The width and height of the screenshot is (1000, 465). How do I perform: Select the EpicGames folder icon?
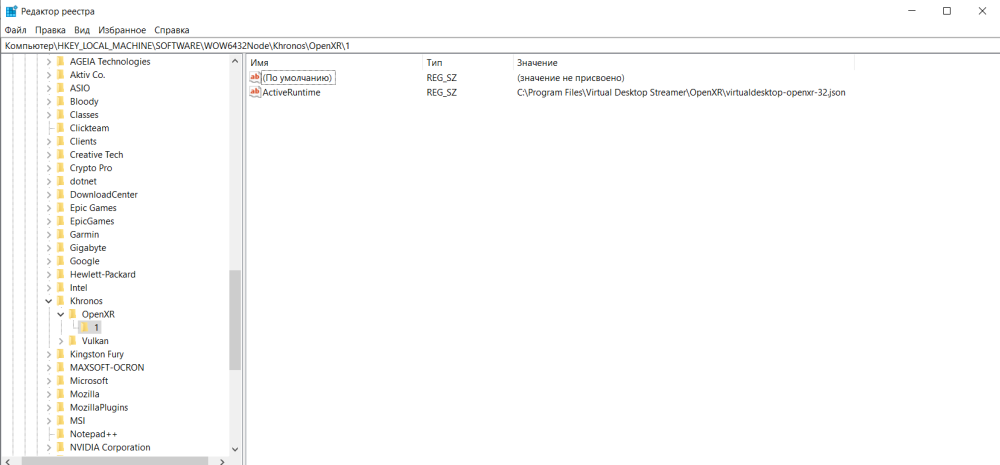[x=61, y=221]
